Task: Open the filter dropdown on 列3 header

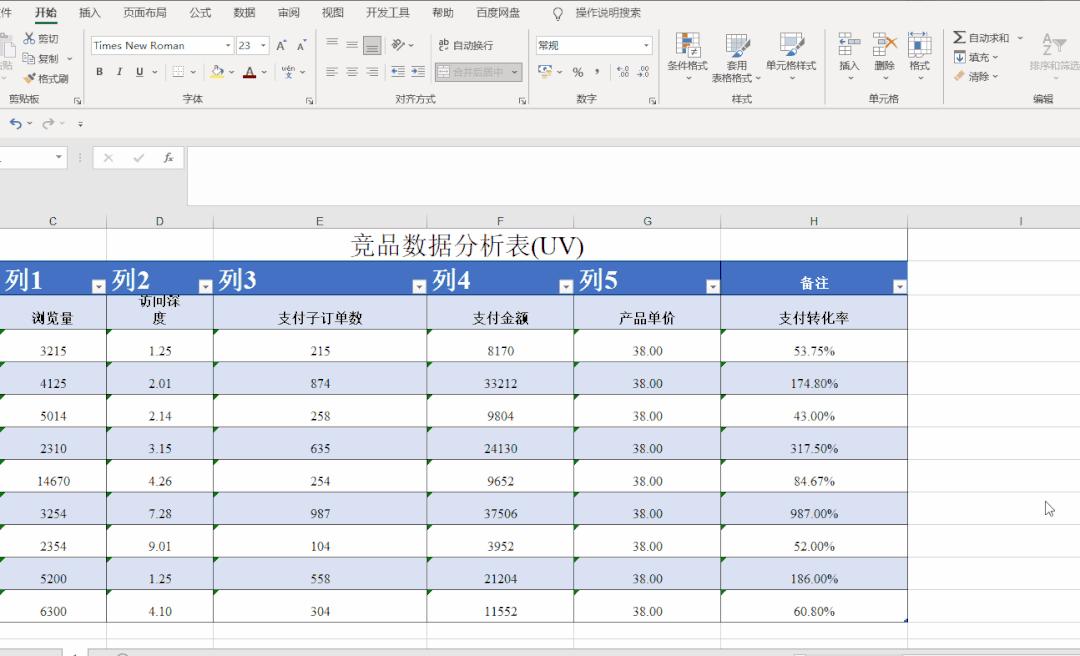Action: [x=420, y=285]
